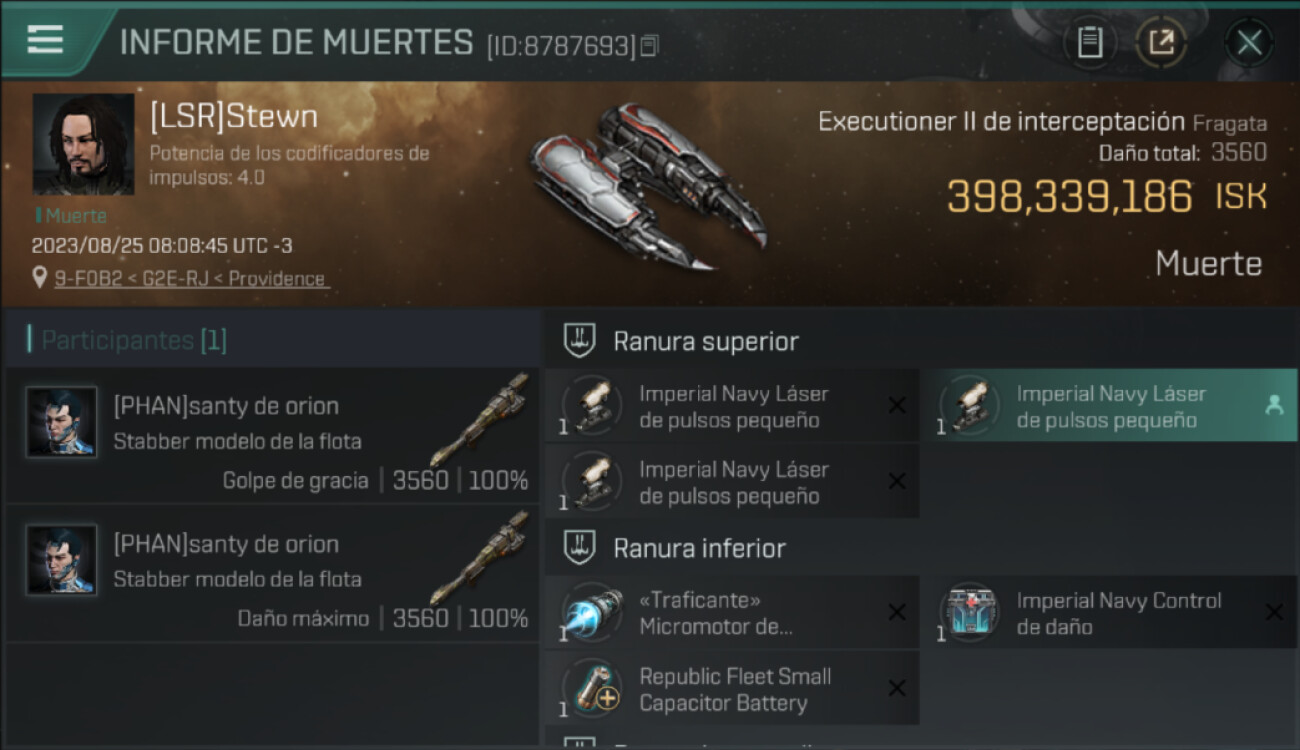Click the Providence region link

click(277, 279)
